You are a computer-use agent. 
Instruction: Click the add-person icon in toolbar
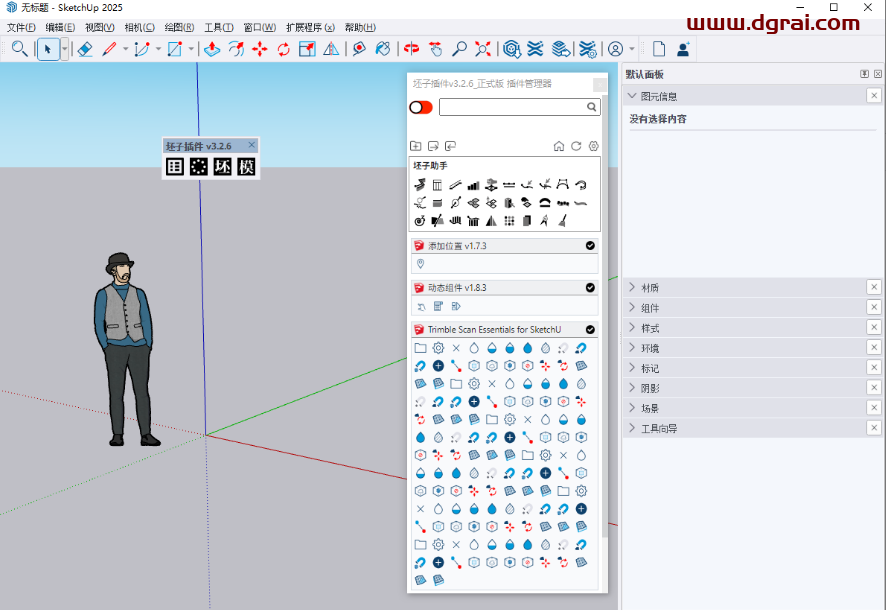[x=683, y=49]
